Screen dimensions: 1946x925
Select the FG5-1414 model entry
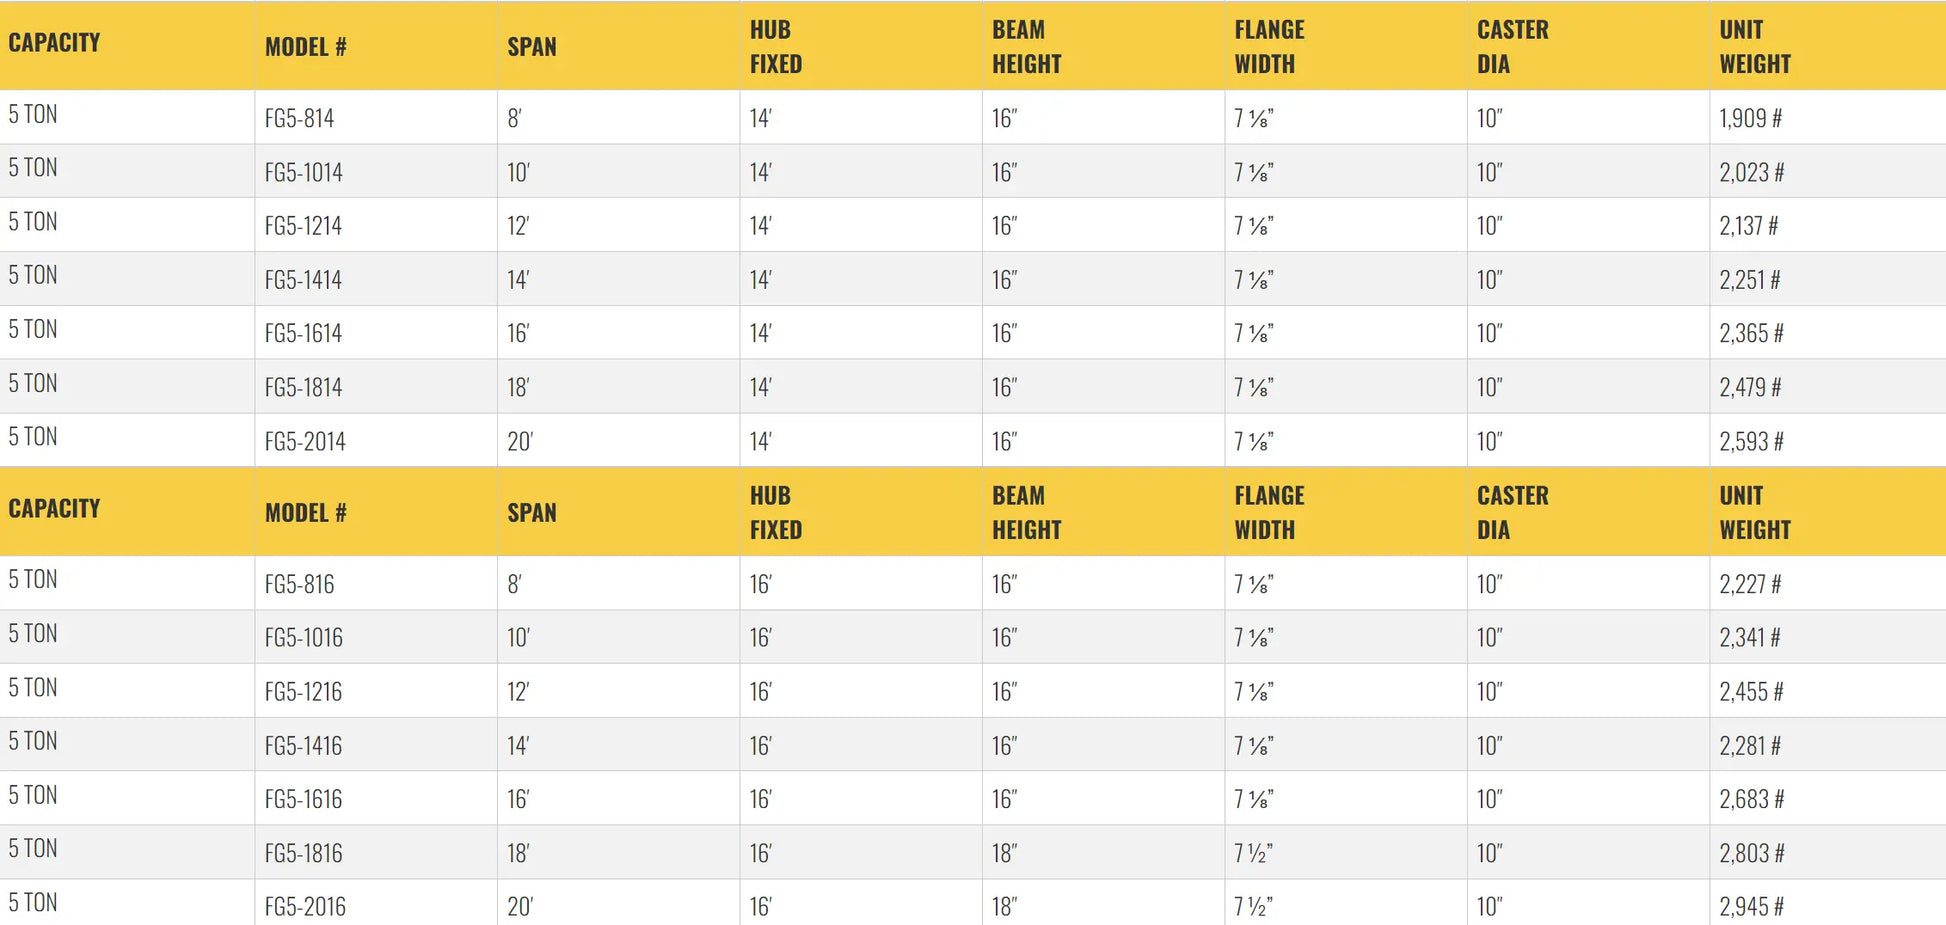(303, 280)
